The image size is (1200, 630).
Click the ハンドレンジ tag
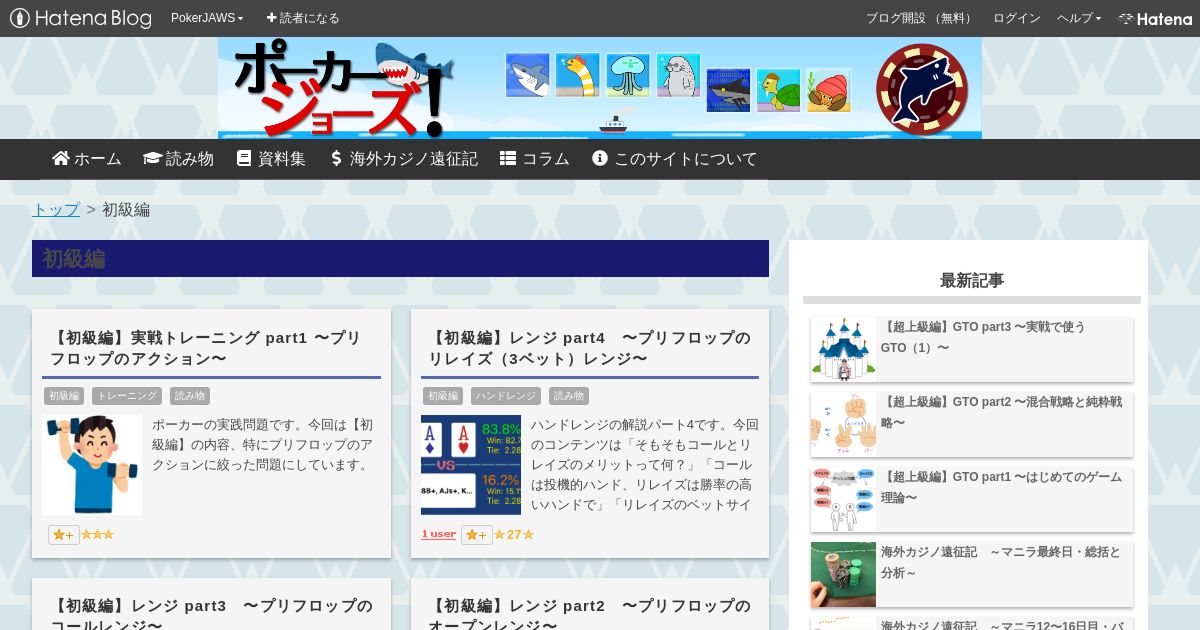click(506, 396)
